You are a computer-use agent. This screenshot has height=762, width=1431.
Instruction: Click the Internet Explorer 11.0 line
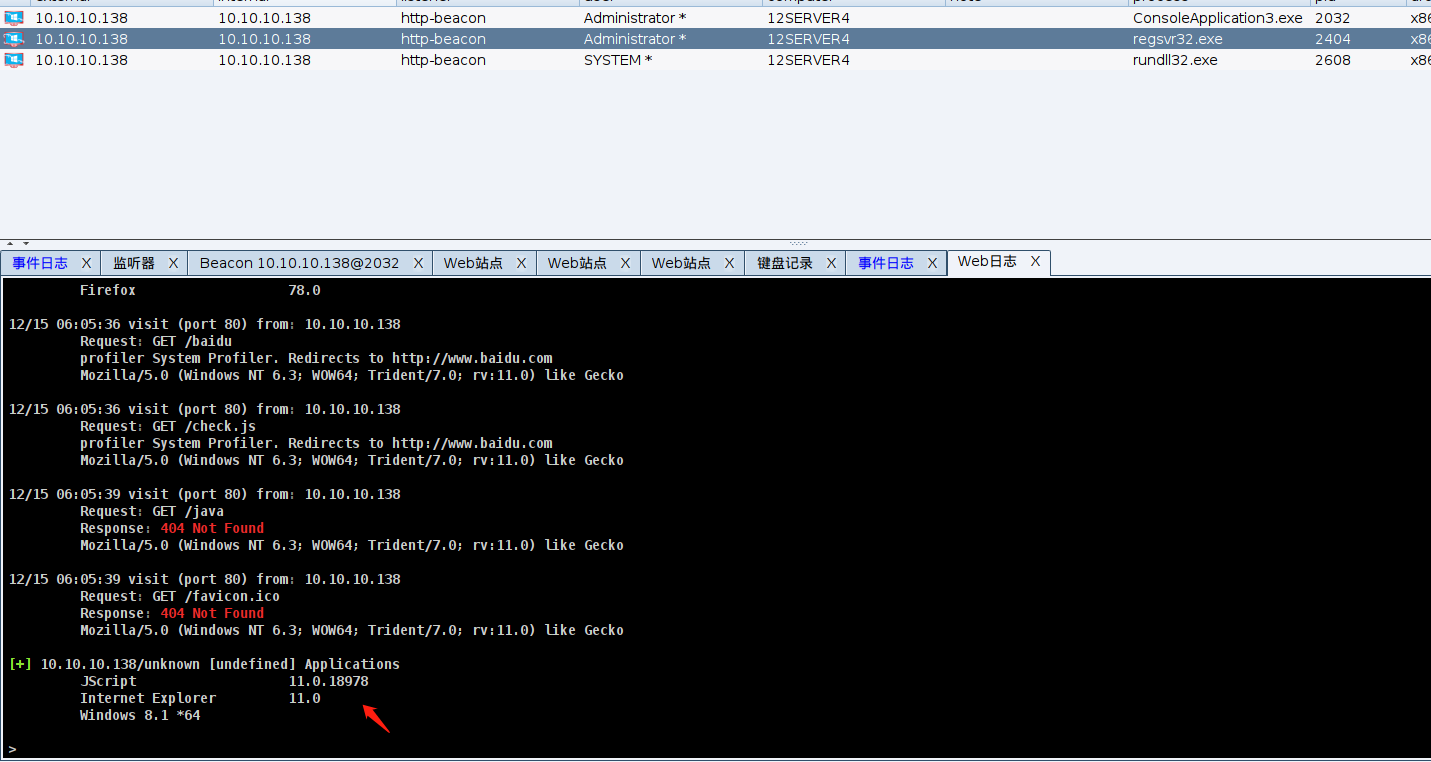pyautogui.click(x=200, y=698)
